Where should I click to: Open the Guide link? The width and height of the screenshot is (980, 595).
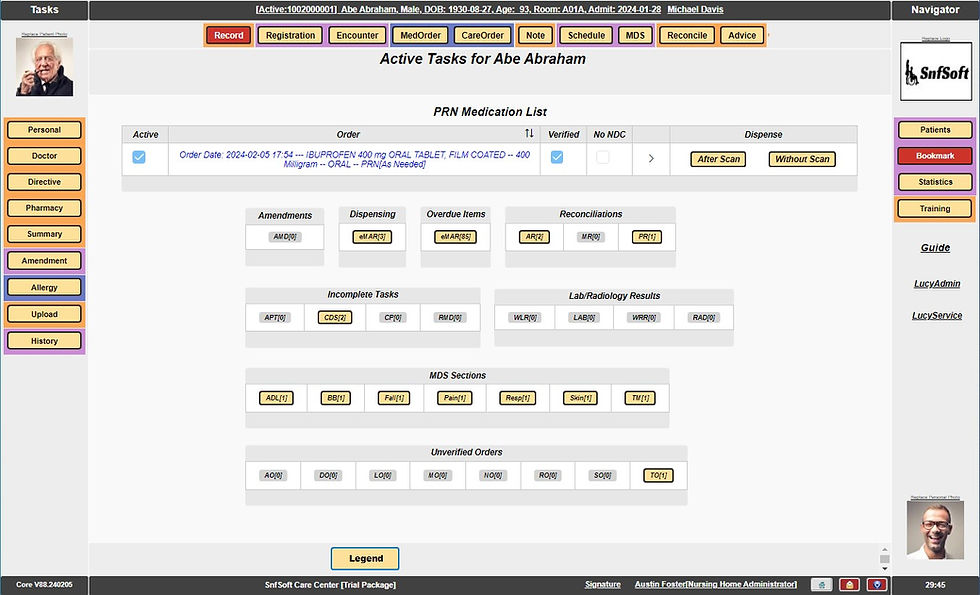[x=935, y=248]
